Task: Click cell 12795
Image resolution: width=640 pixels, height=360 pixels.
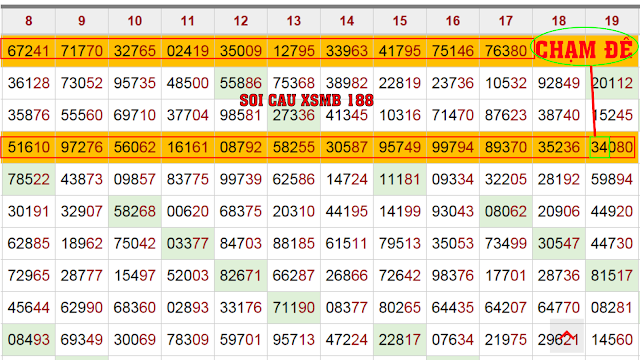Action: [x=294, y=51]
